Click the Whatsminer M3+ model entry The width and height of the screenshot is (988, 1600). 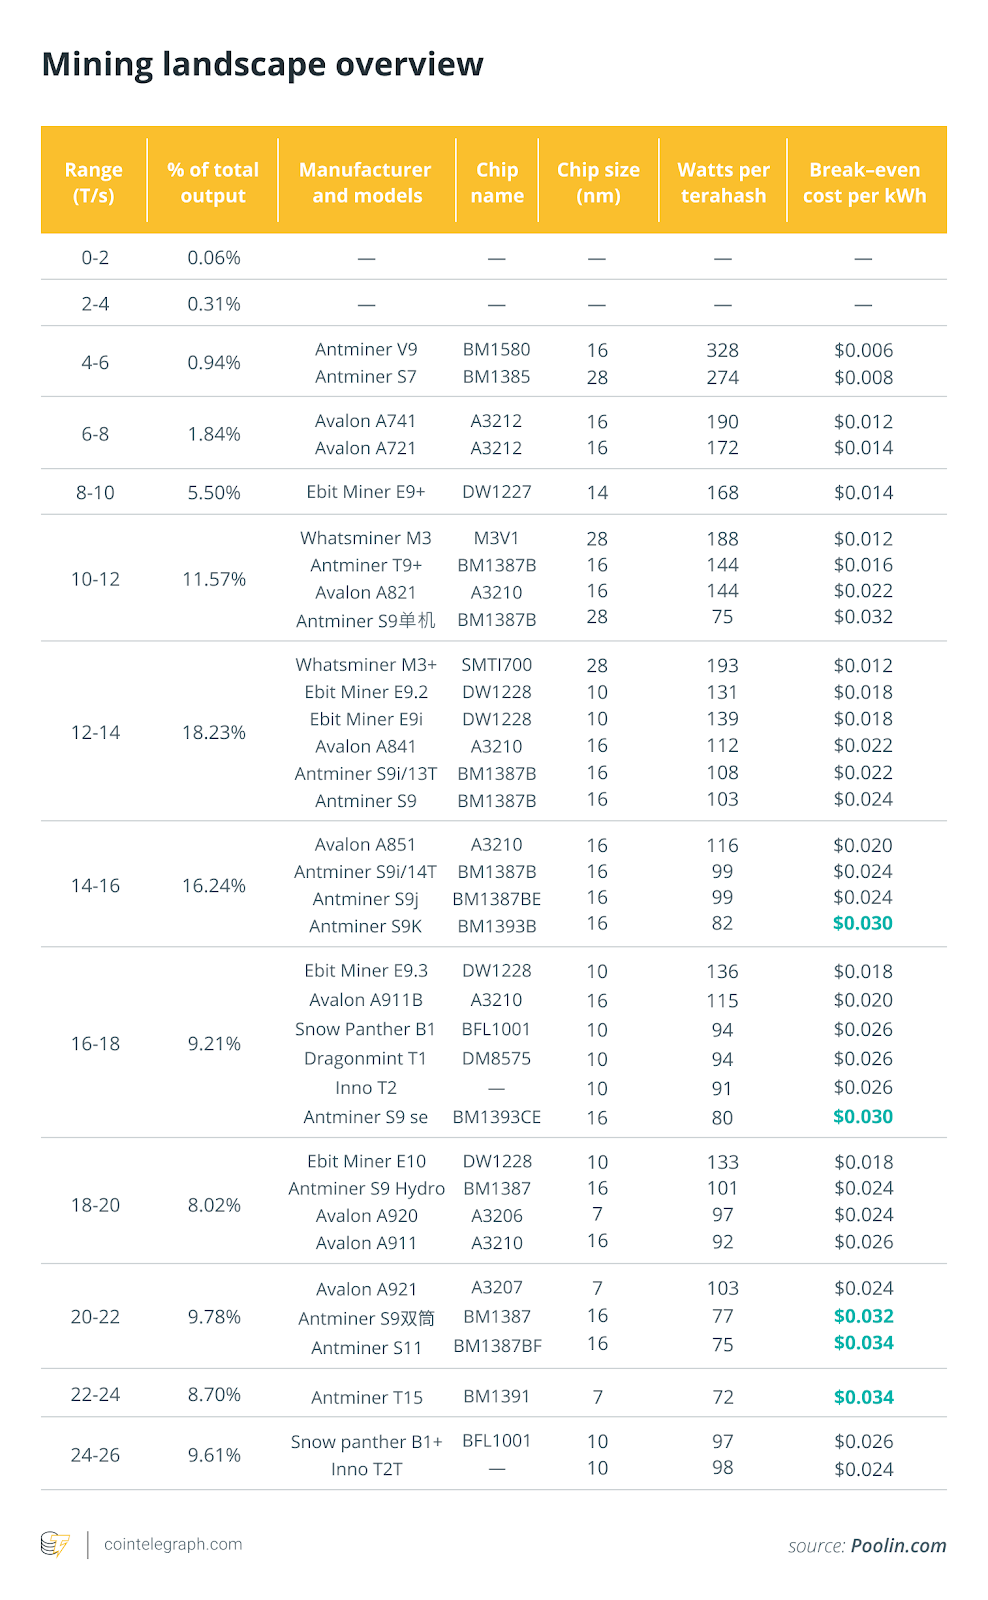(x=366, y=665)
